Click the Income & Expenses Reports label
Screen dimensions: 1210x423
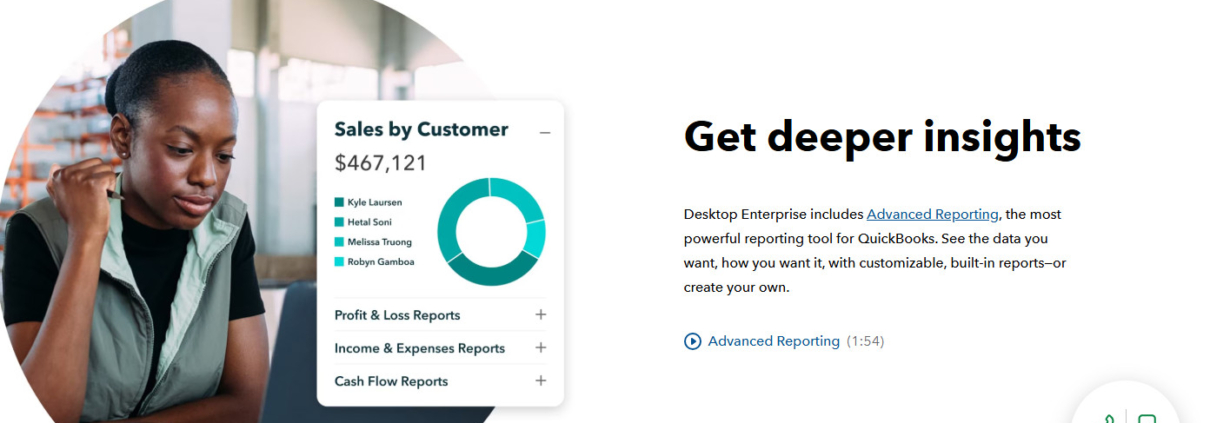pos(419,348)
